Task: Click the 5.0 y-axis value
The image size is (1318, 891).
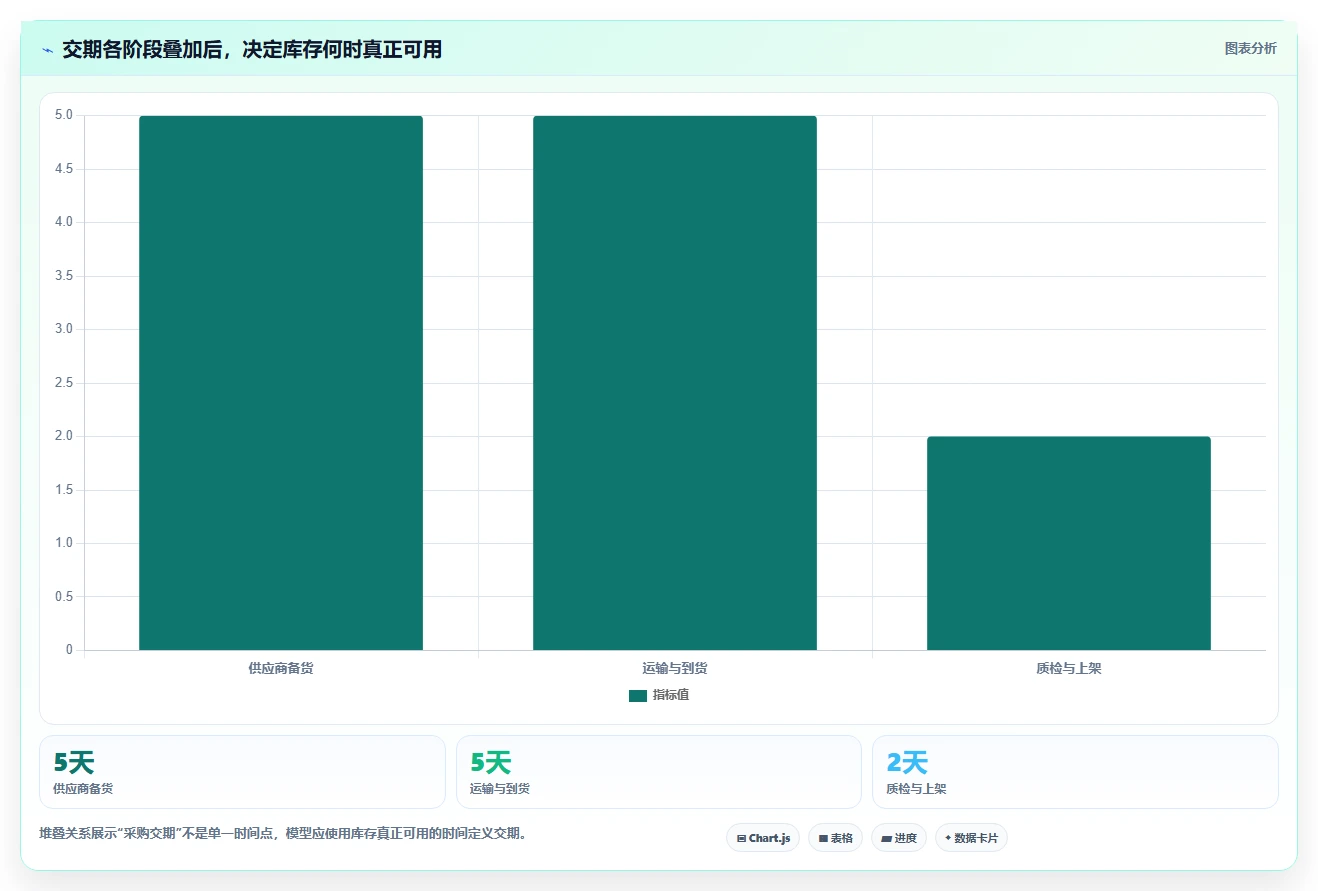Action: tap(64, 115)
